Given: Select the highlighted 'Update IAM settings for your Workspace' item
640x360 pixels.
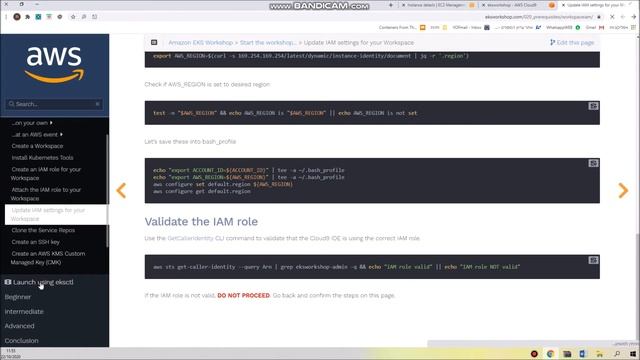Looking at the screenshot, I should (x=56, y=214).
